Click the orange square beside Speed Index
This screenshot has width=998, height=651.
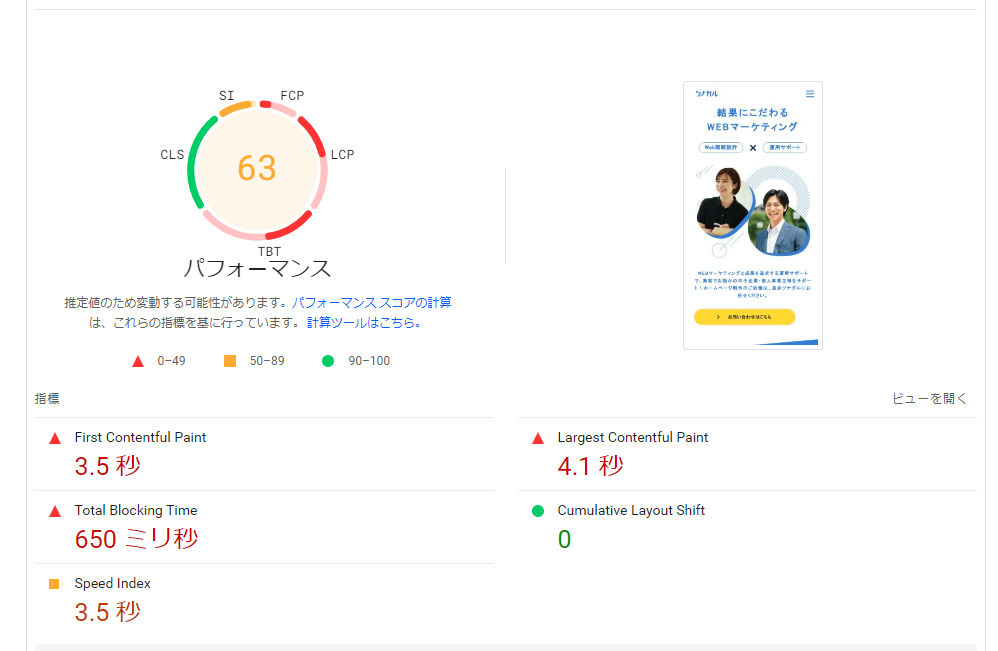pyautogui.click(x=55, y=584)
